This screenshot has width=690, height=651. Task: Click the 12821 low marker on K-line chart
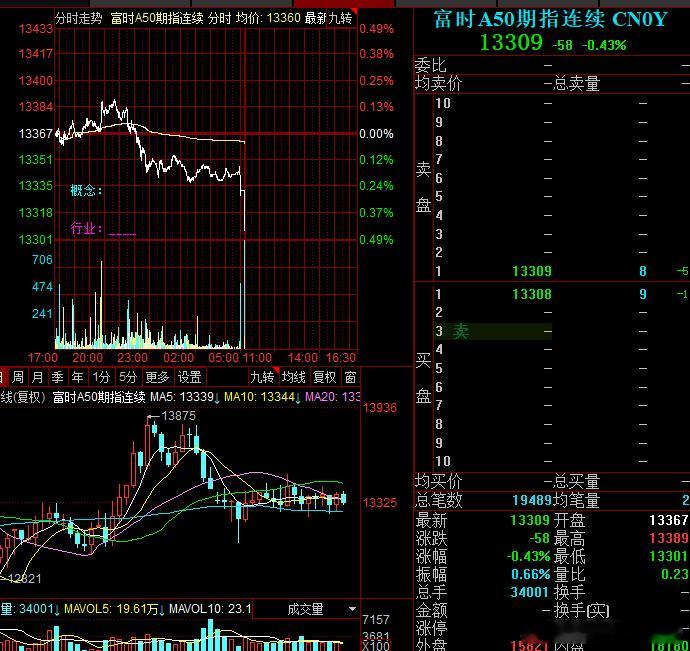[x=25, y=579]
